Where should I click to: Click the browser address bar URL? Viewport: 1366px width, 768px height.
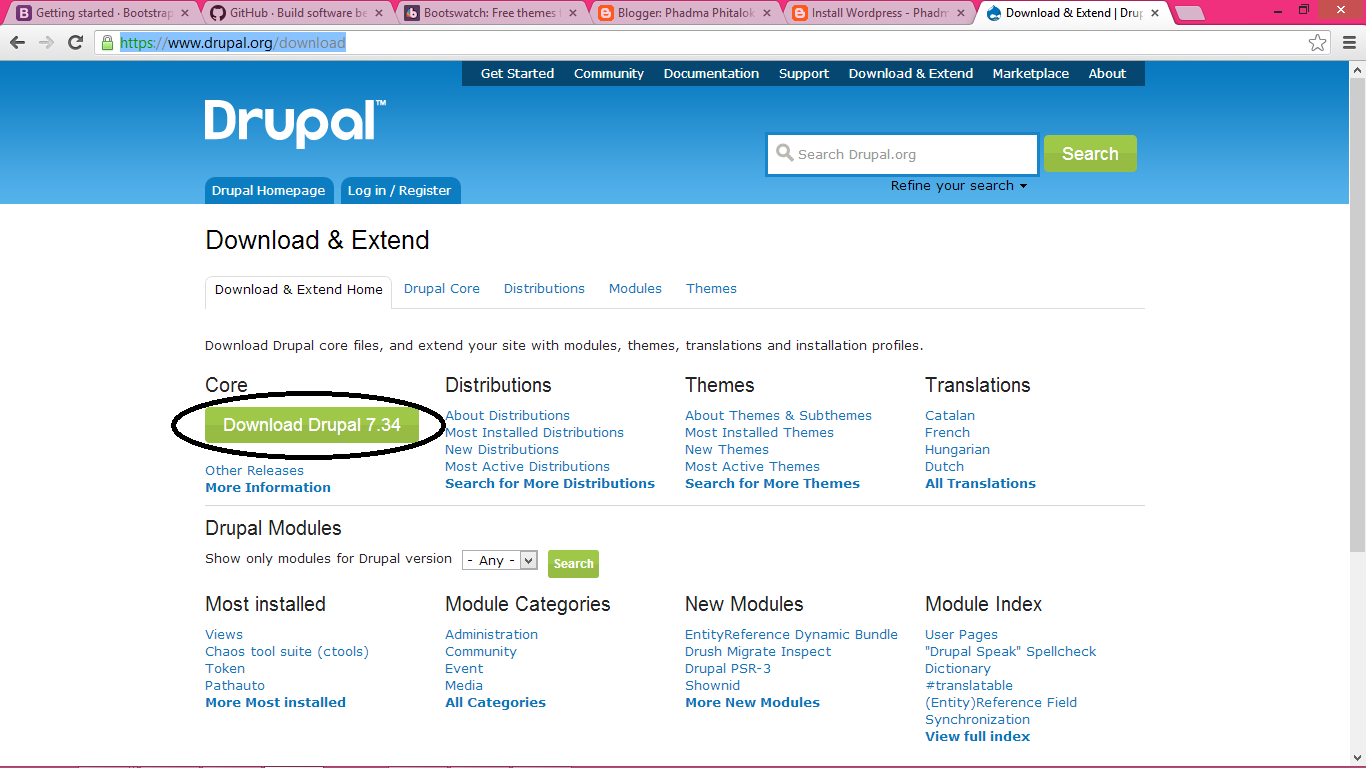click(233, 43)
